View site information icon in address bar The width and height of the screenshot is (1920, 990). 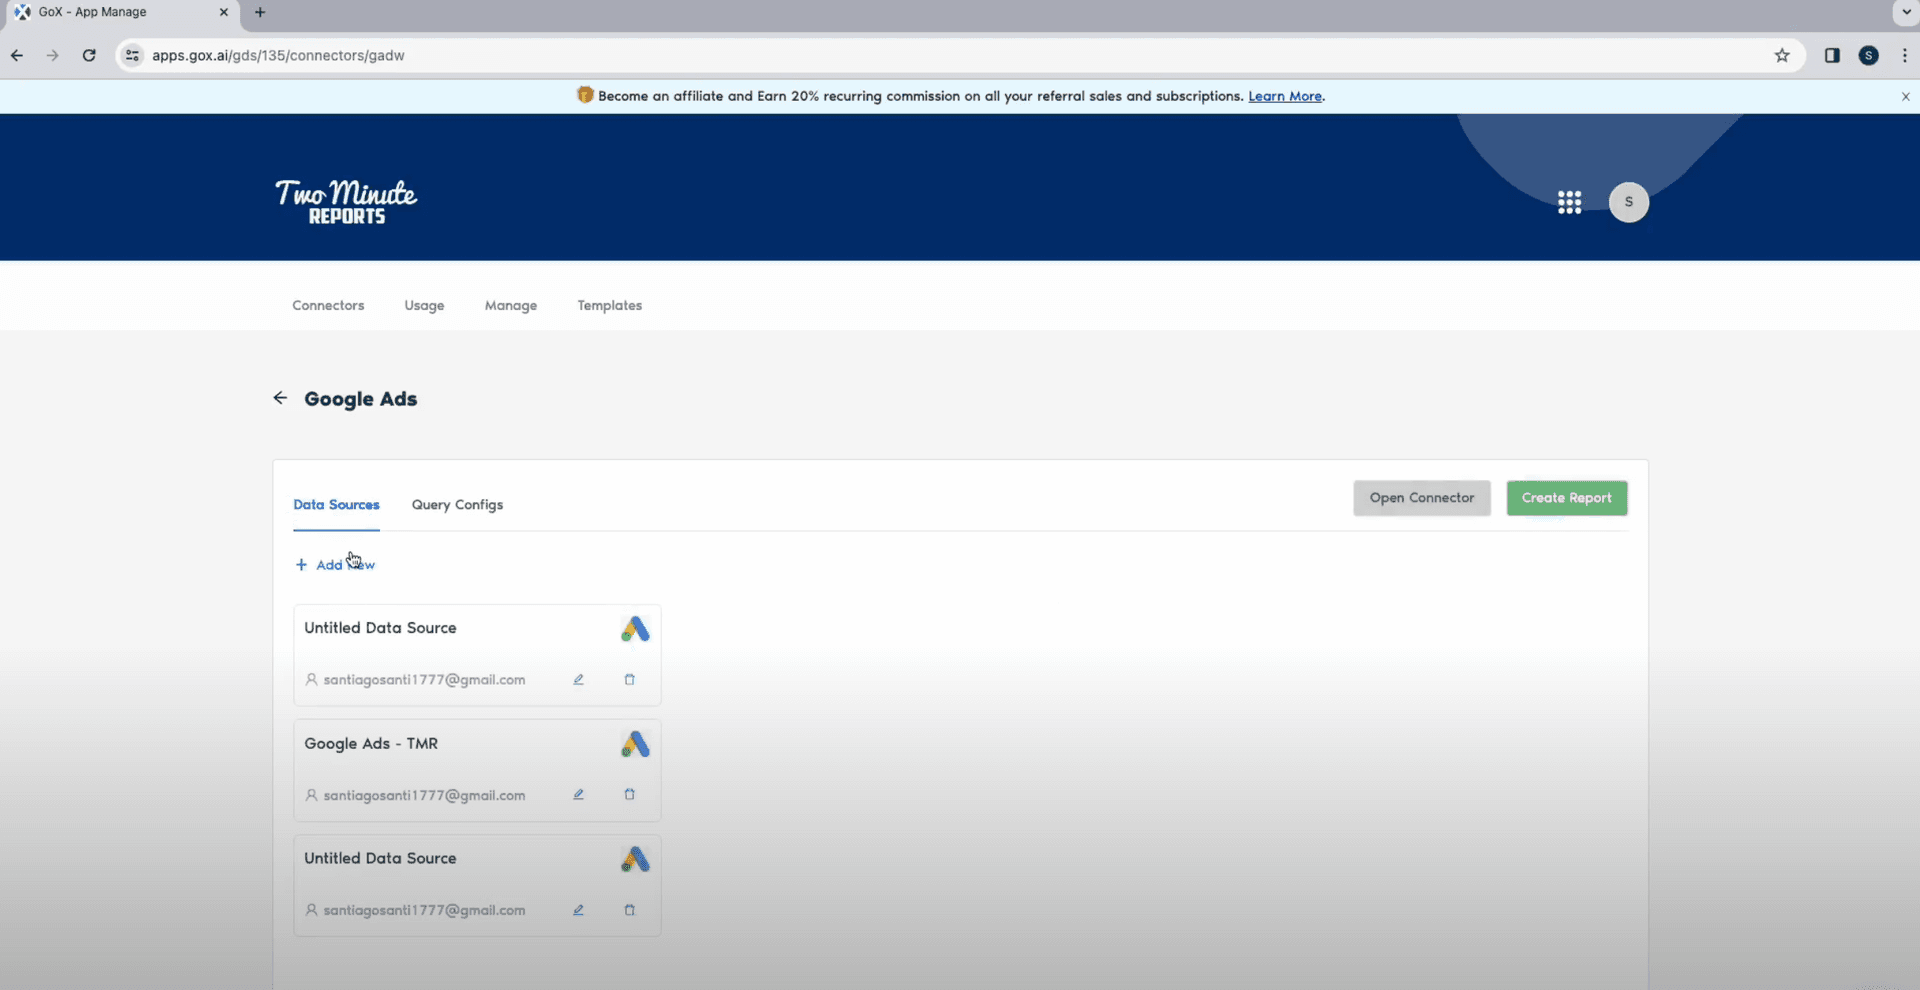pos(132,56)
